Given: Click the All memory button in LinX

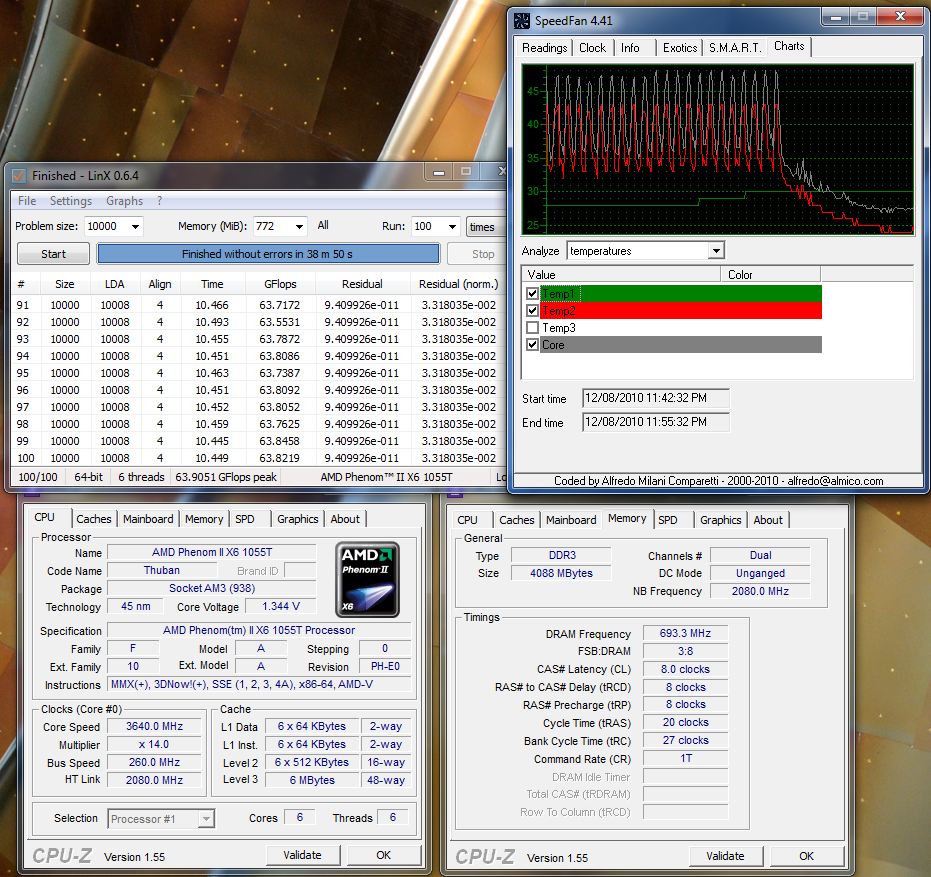Looking at the screenshot, I should point(323,226).
